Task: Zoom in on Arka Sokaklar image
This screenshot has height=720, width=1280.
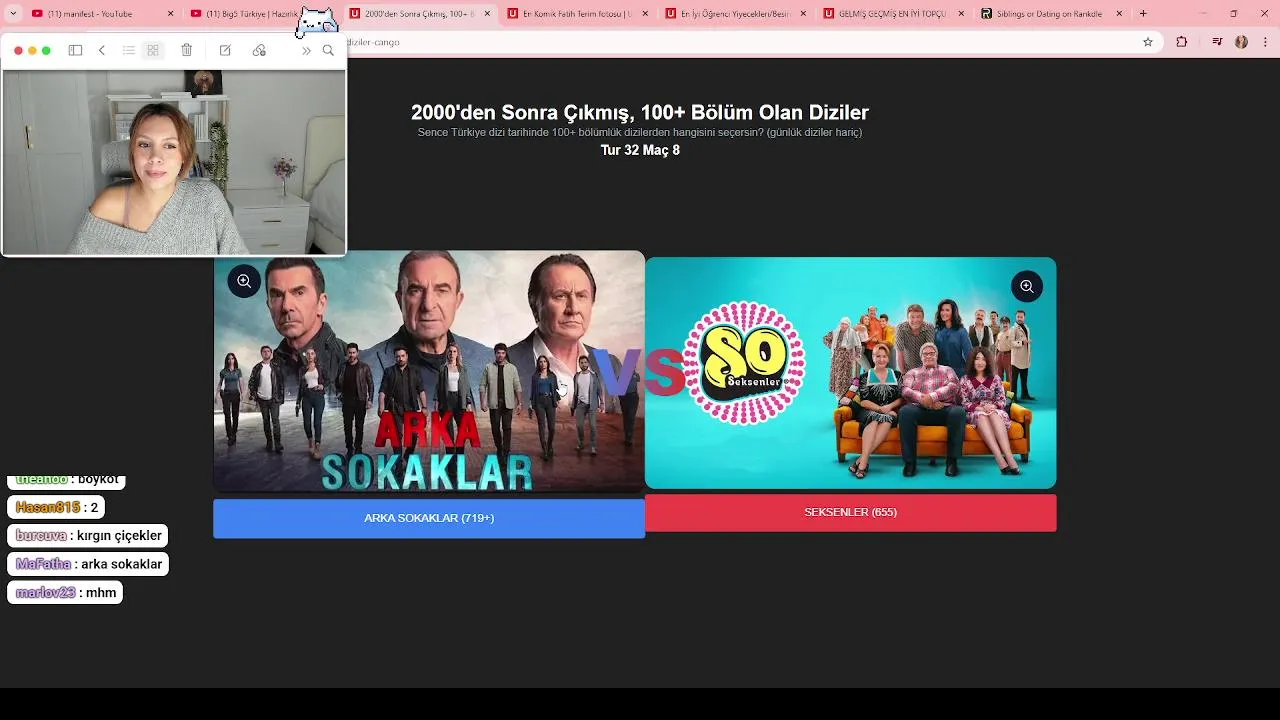Action: coord(243,281)
